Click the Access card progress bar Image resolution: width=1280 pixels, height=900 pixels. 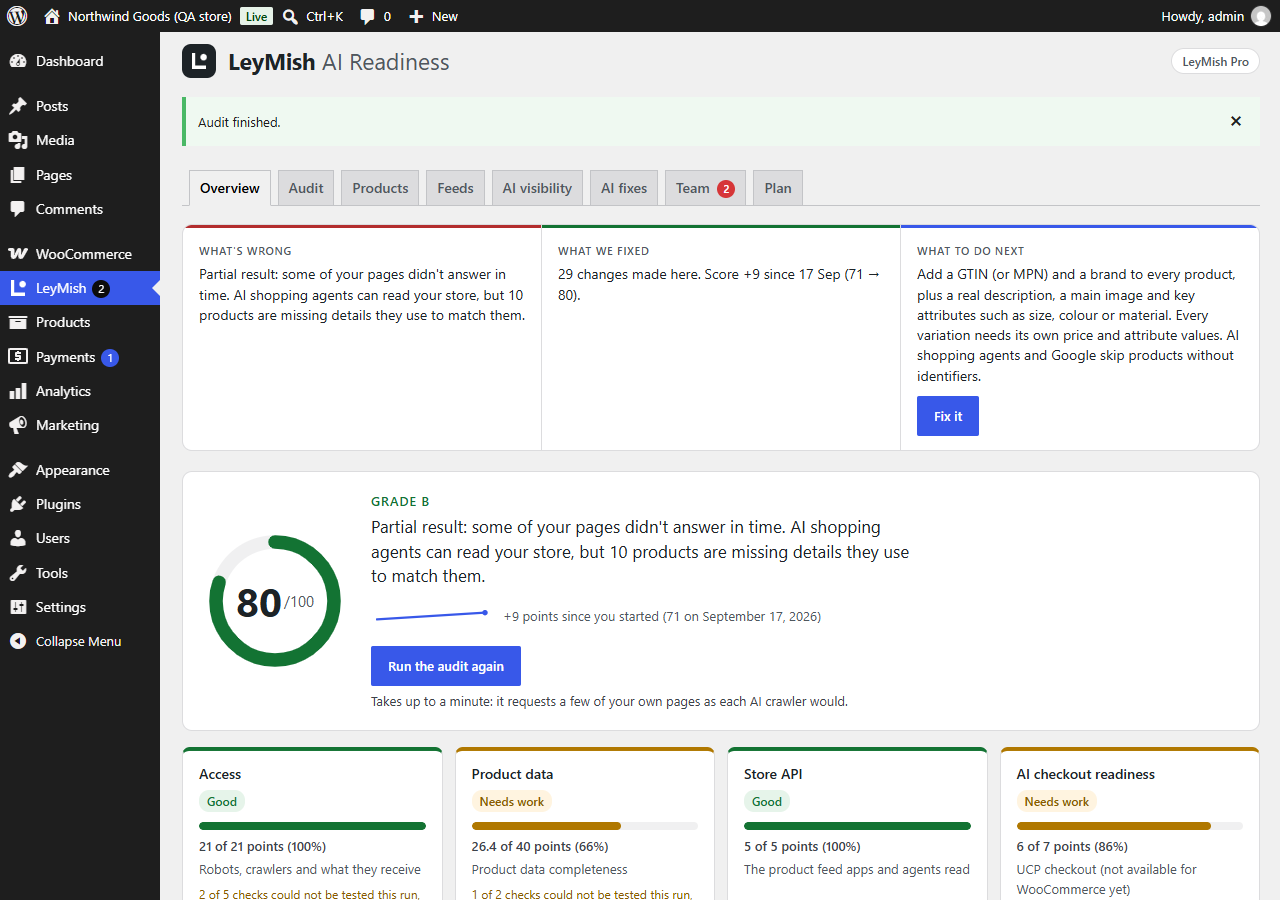[312, 826]
